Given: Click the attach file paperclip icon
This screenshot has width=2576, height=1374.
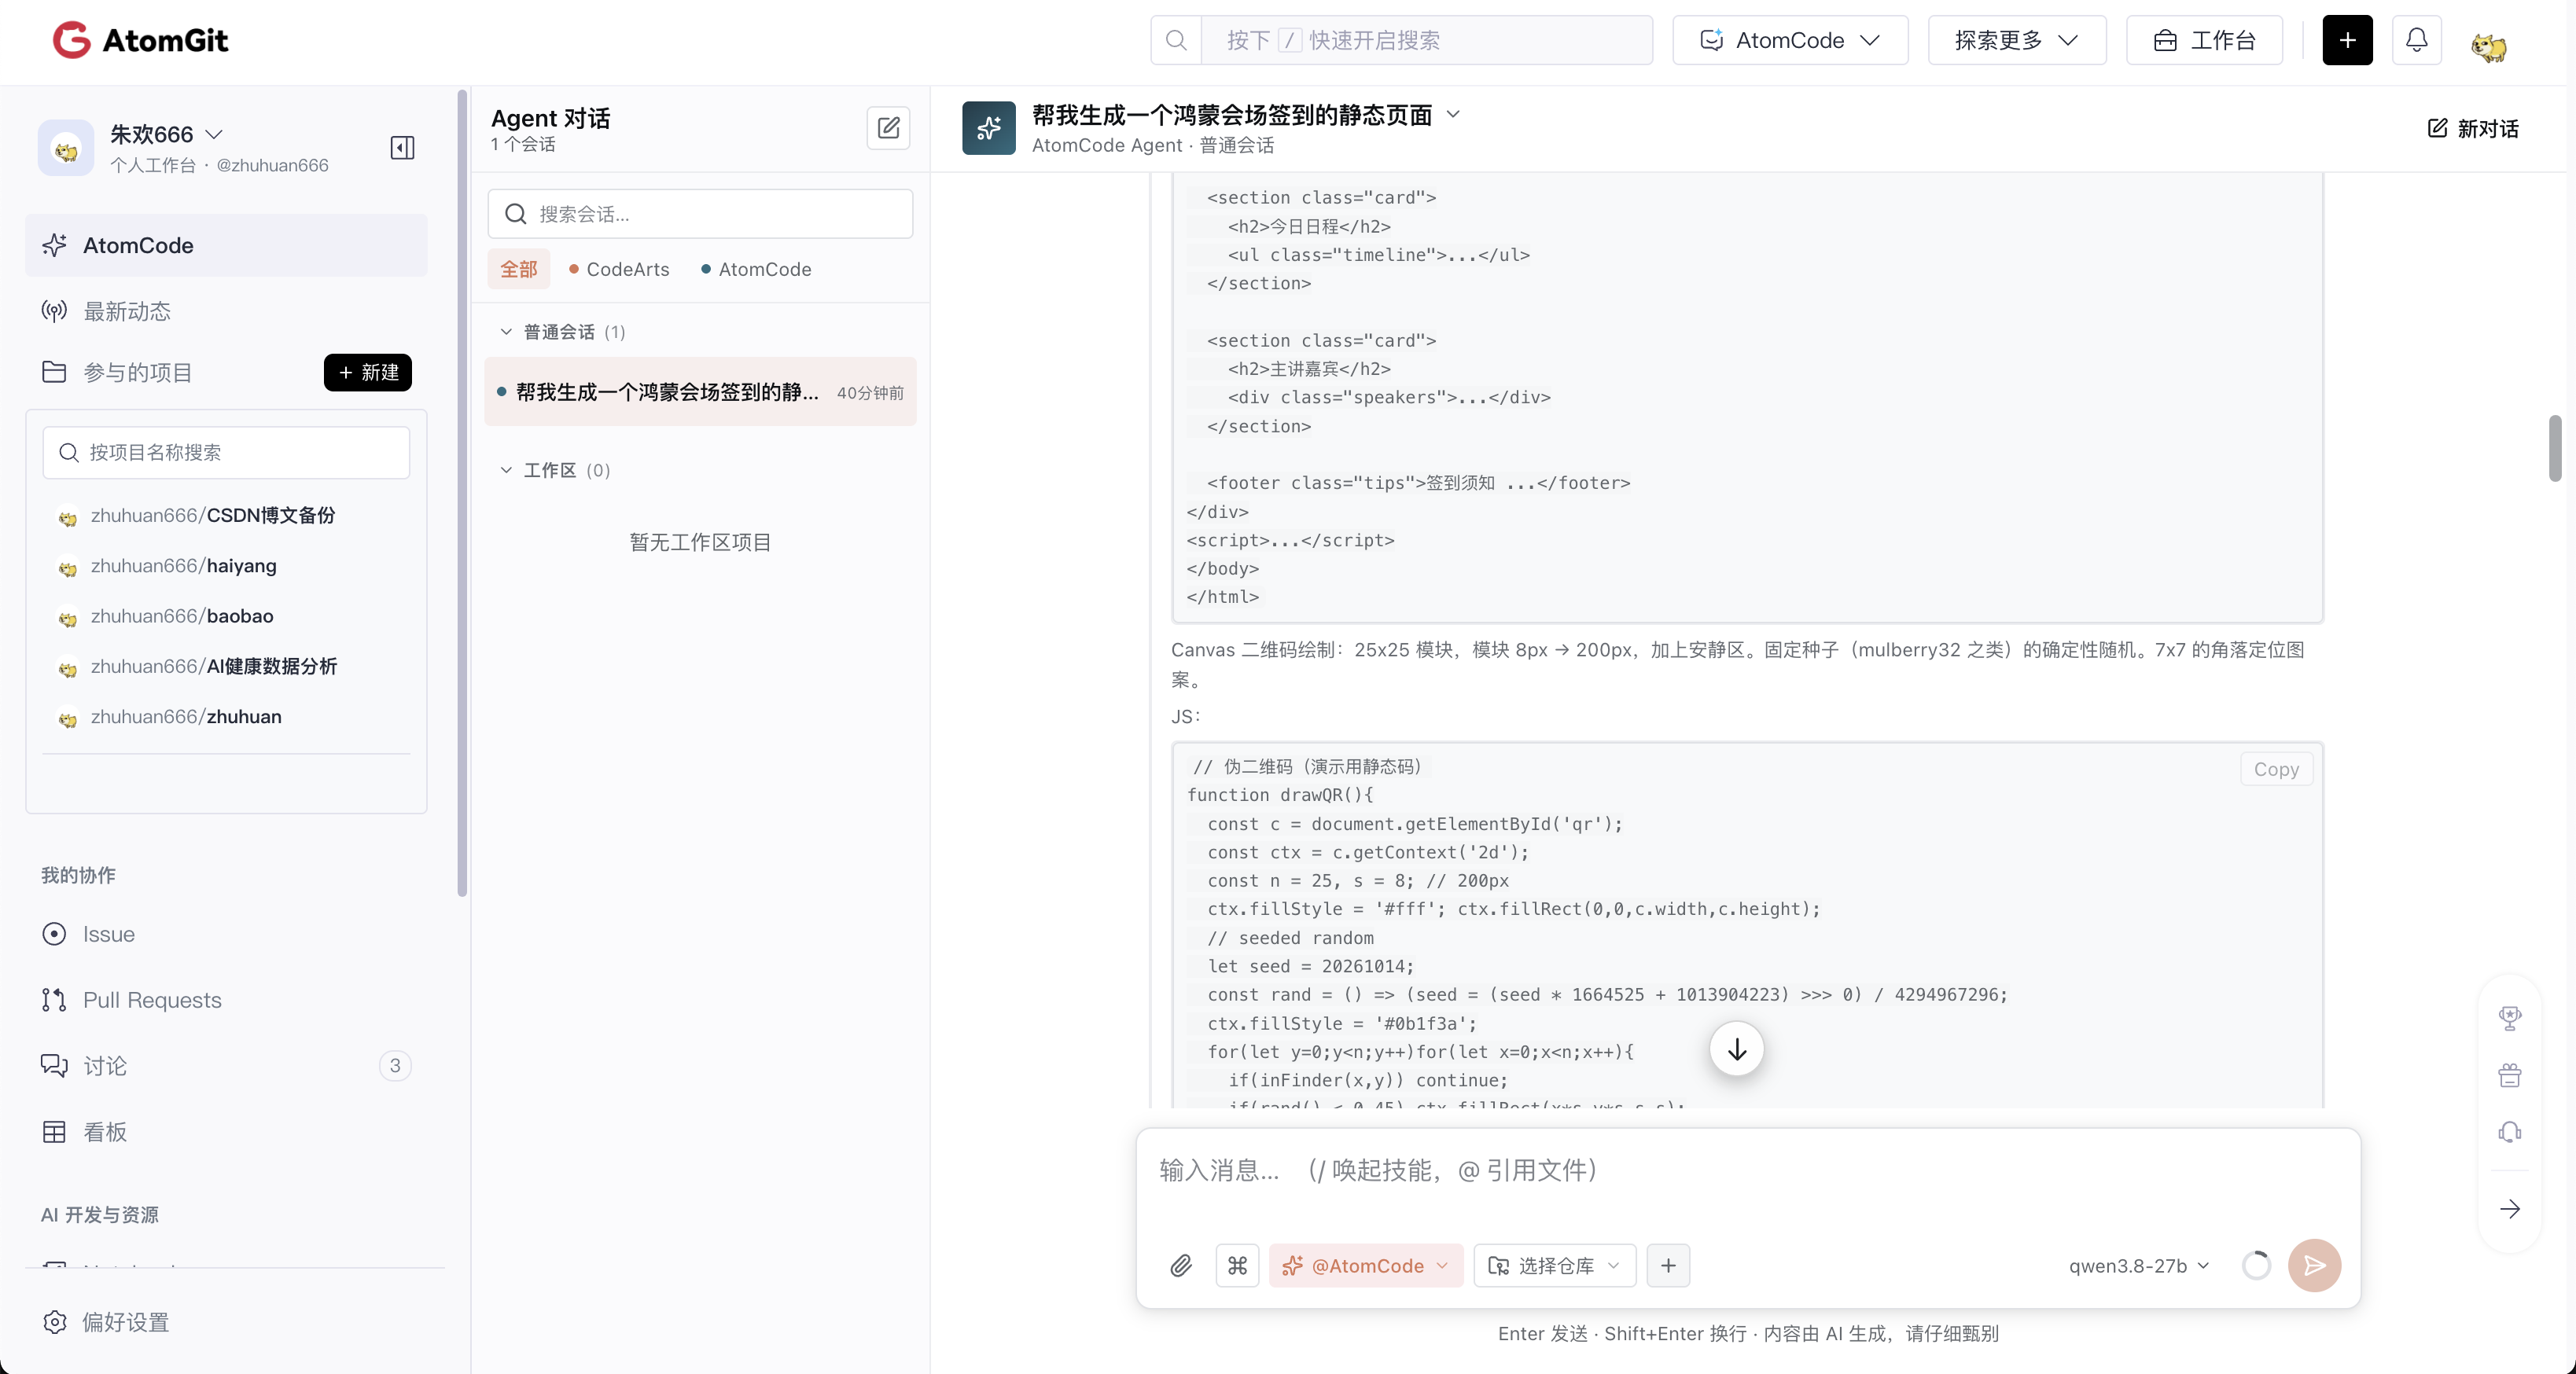Looking at the screenshot, I should tap(1181, 1265).
